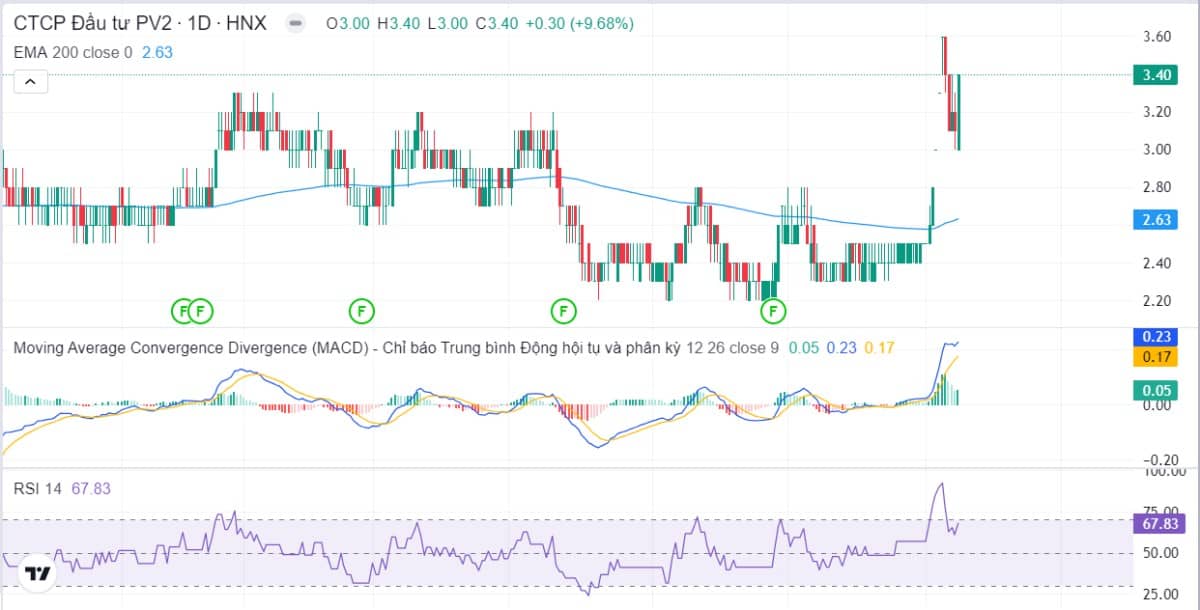
Task: Select the MACD indicator legend title
Action: pos(345,348)
